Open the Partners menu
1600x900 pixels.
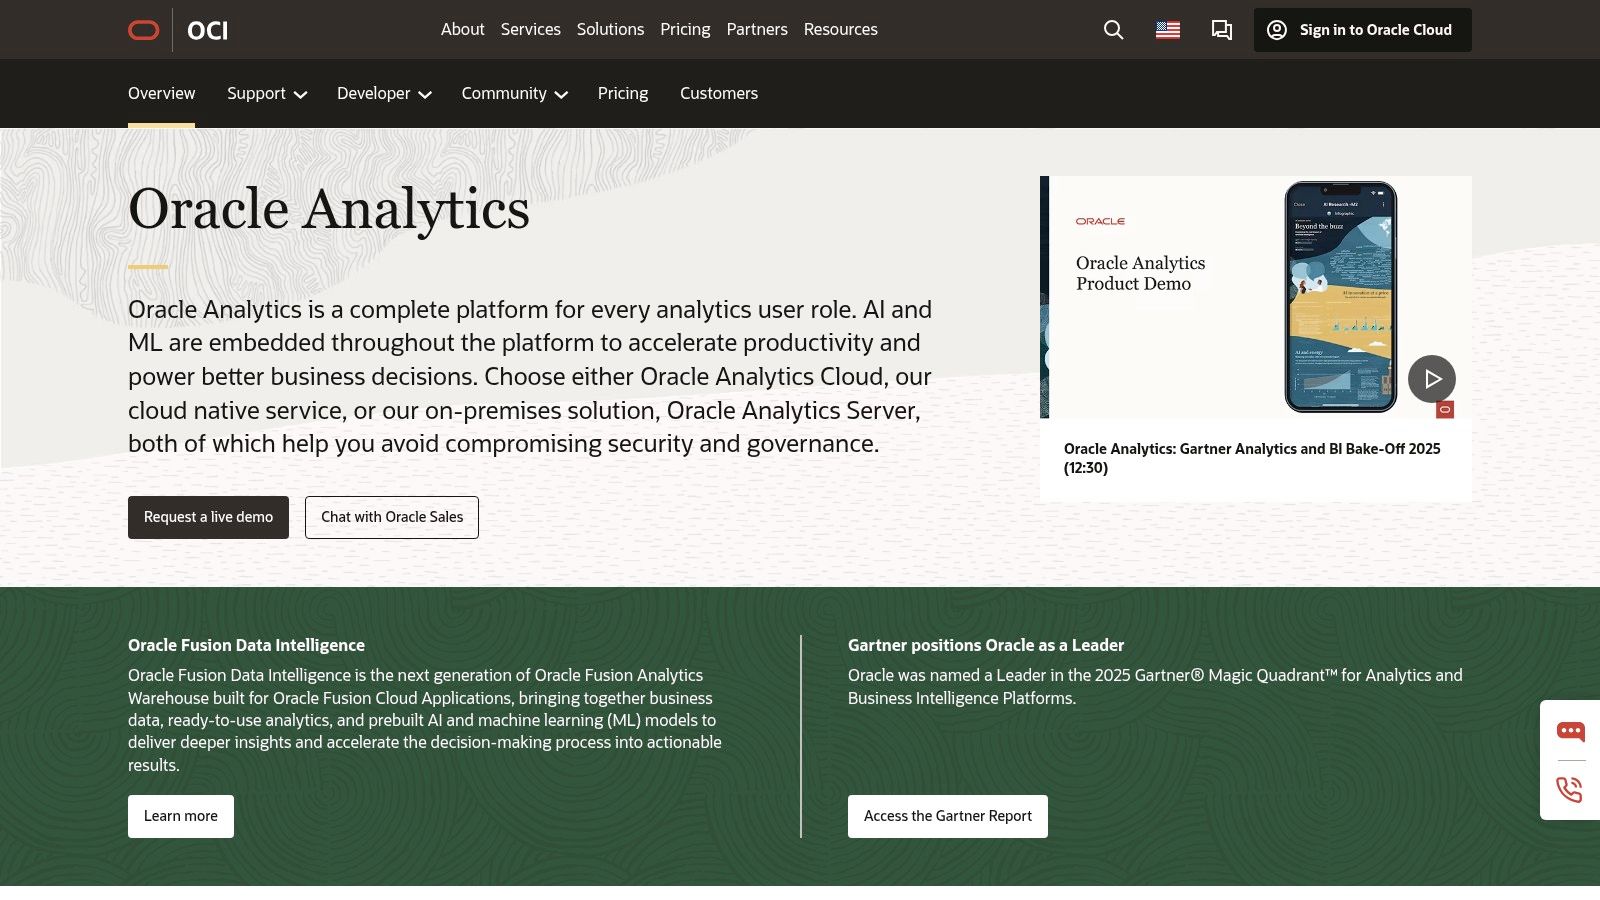tap(757, 30)
